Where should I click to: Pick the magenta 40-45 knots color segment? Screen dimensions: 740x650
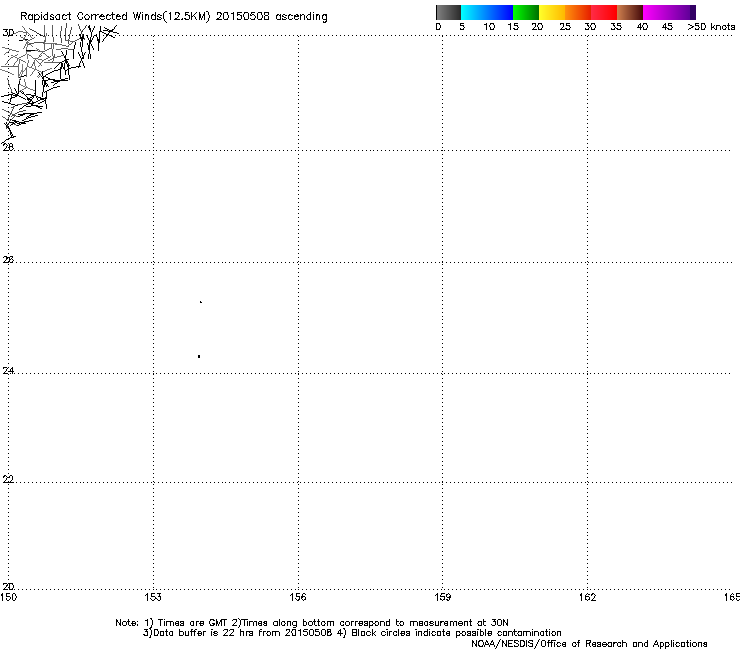pos(665,12)
